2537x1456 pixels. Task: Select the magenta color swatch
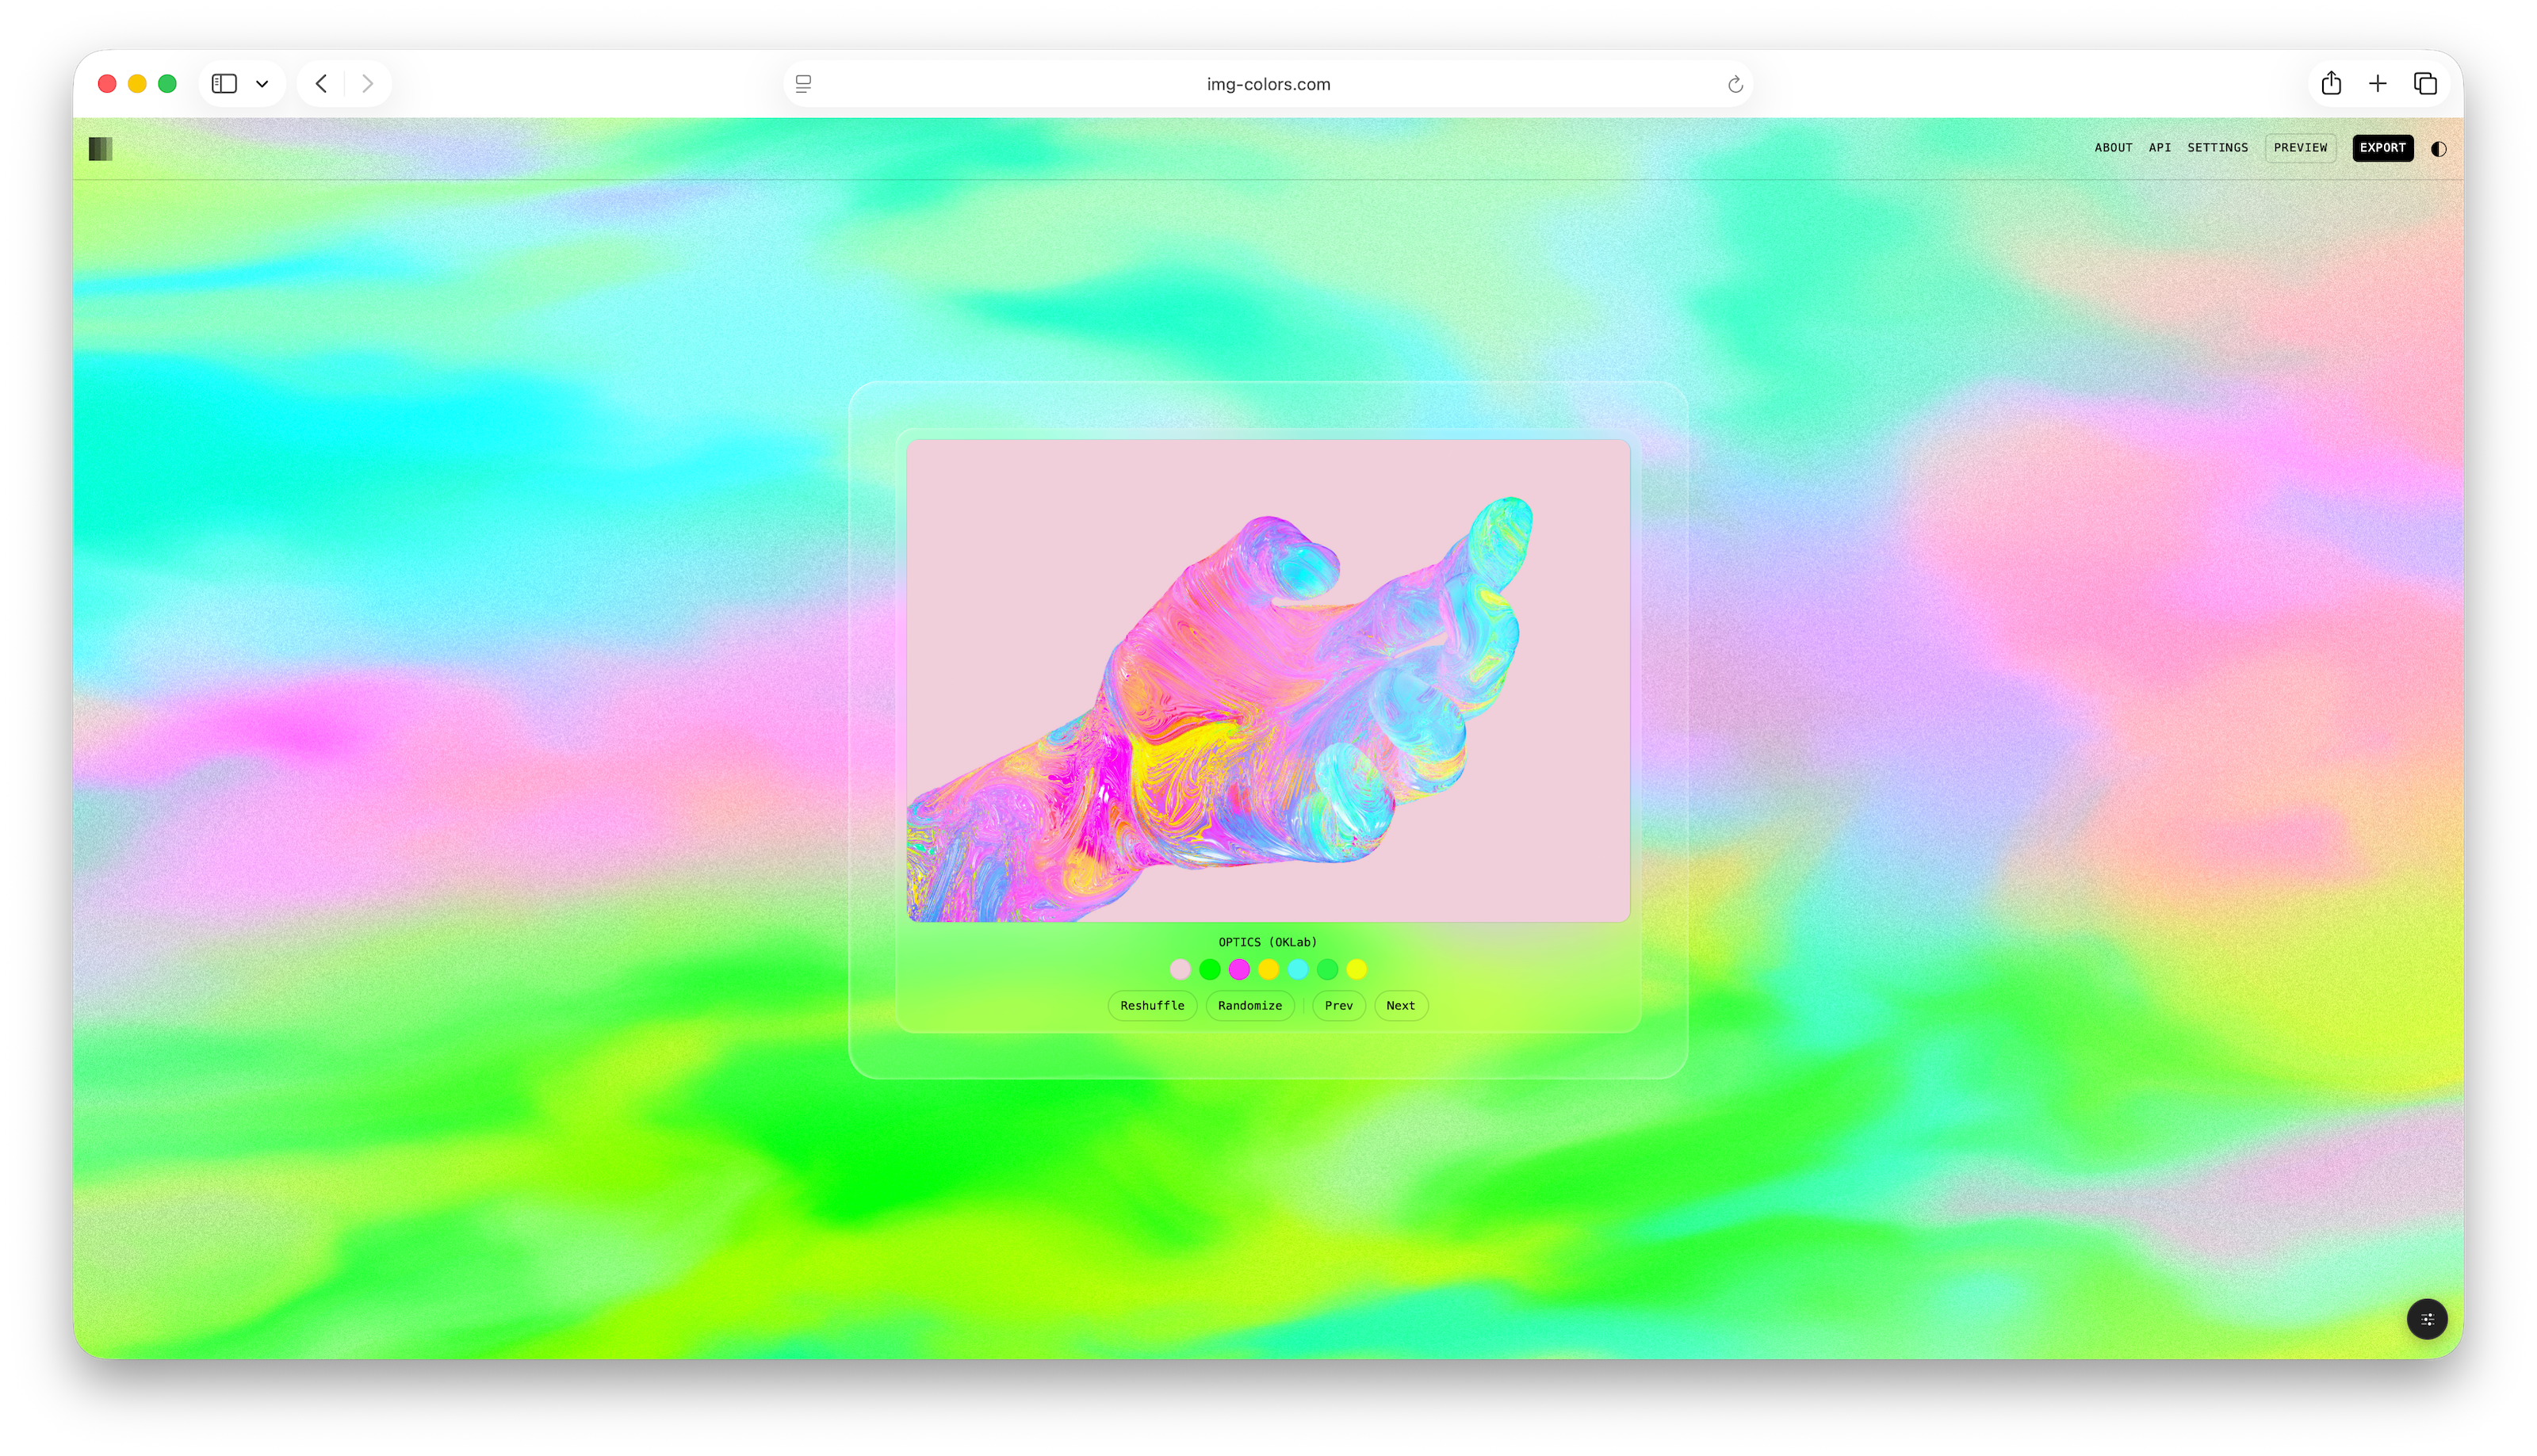click(x=1239, y=969)
